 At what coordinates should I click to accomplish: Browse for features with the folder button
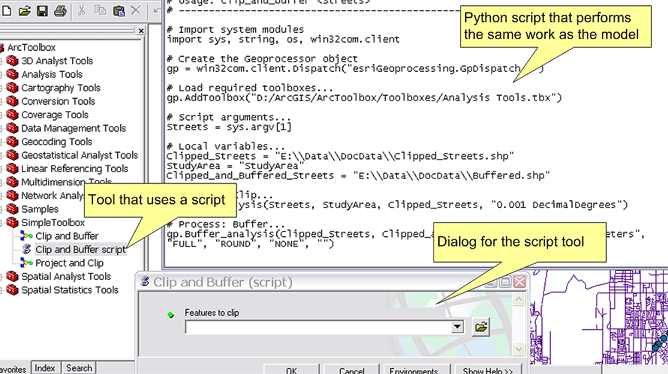(x=481, y=327)
